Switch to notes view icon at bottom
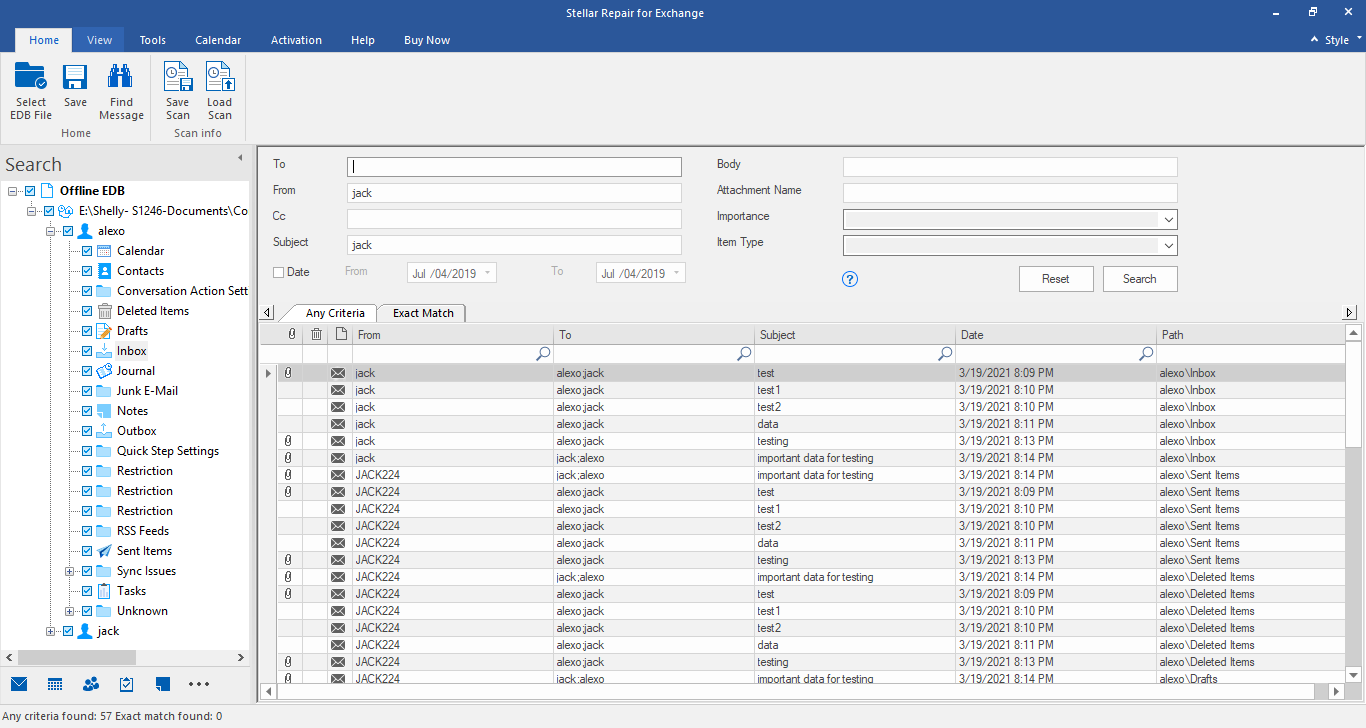1366x728 pixels. point(163,684)
